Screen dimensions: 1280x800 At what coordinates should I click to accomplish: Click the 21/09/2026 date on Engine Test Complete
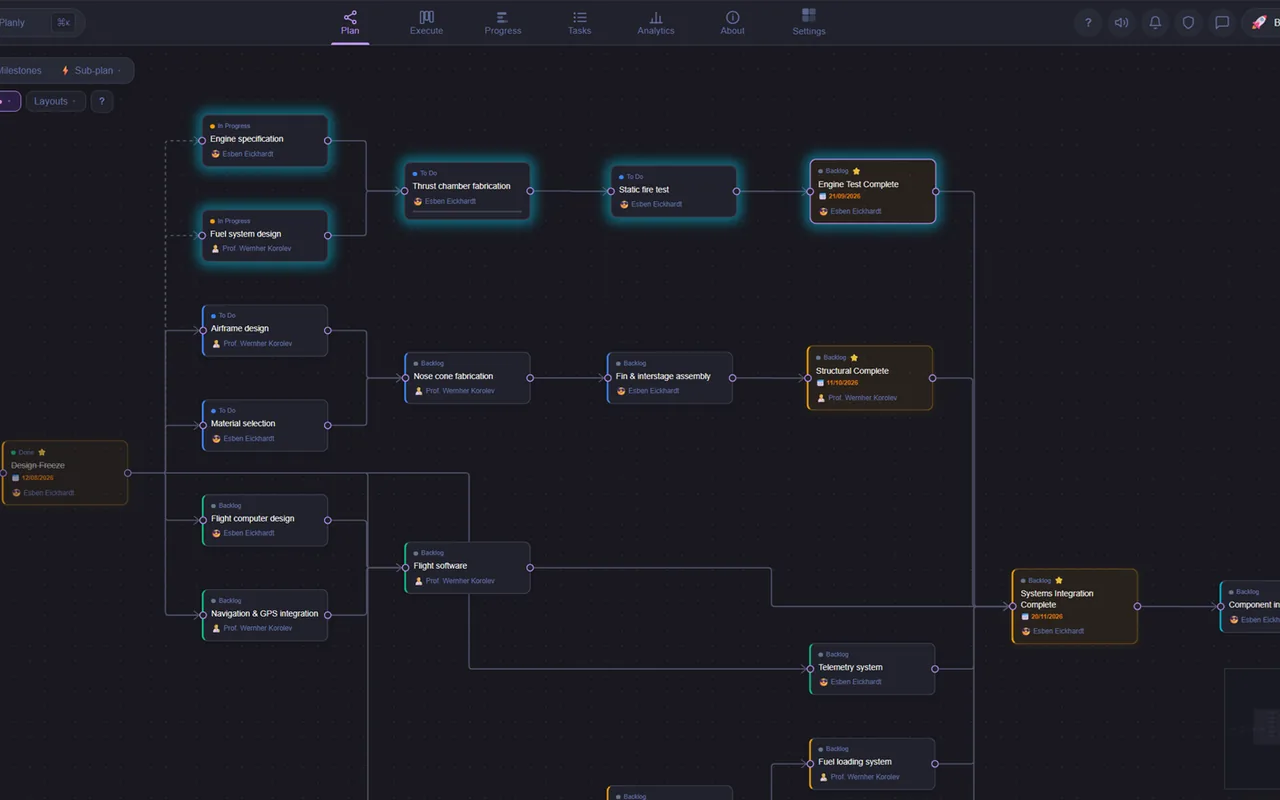tap(844, 196)
